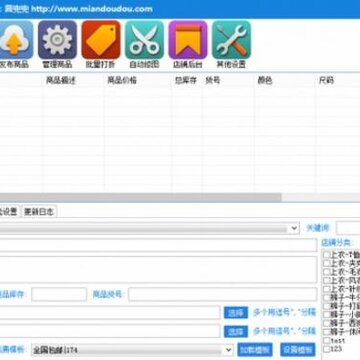Open the 店铺后台 bookmark icon

pos(188,40)
